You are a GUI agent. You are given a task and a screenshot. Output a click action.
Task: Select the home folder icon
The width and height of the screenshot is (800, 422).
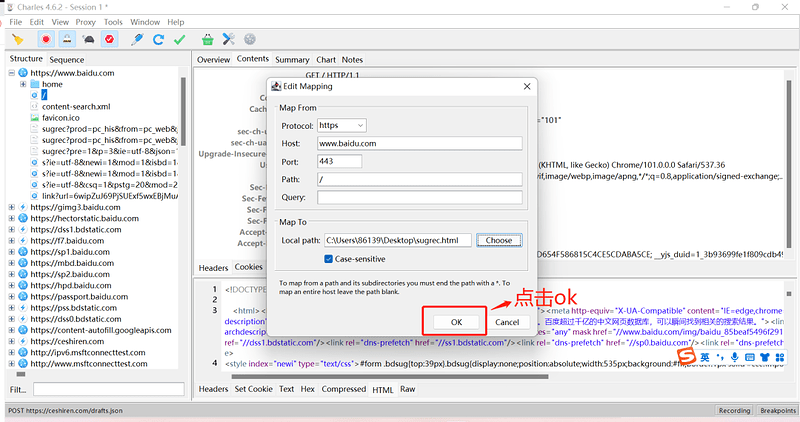point(35,84)
